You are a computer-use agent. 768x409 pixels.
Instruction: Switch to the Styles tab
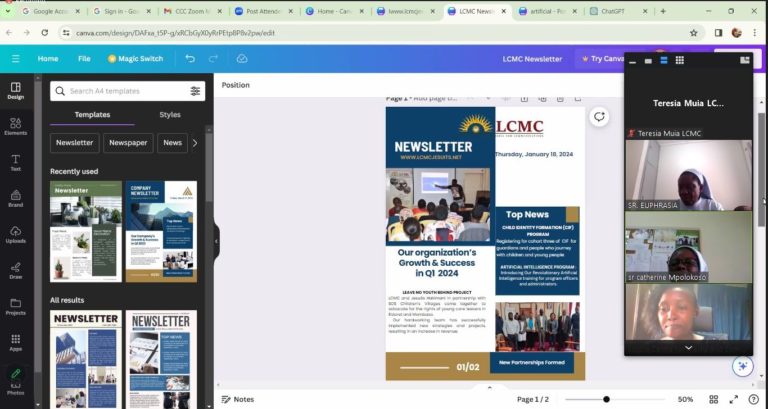[x=170, y=115]
